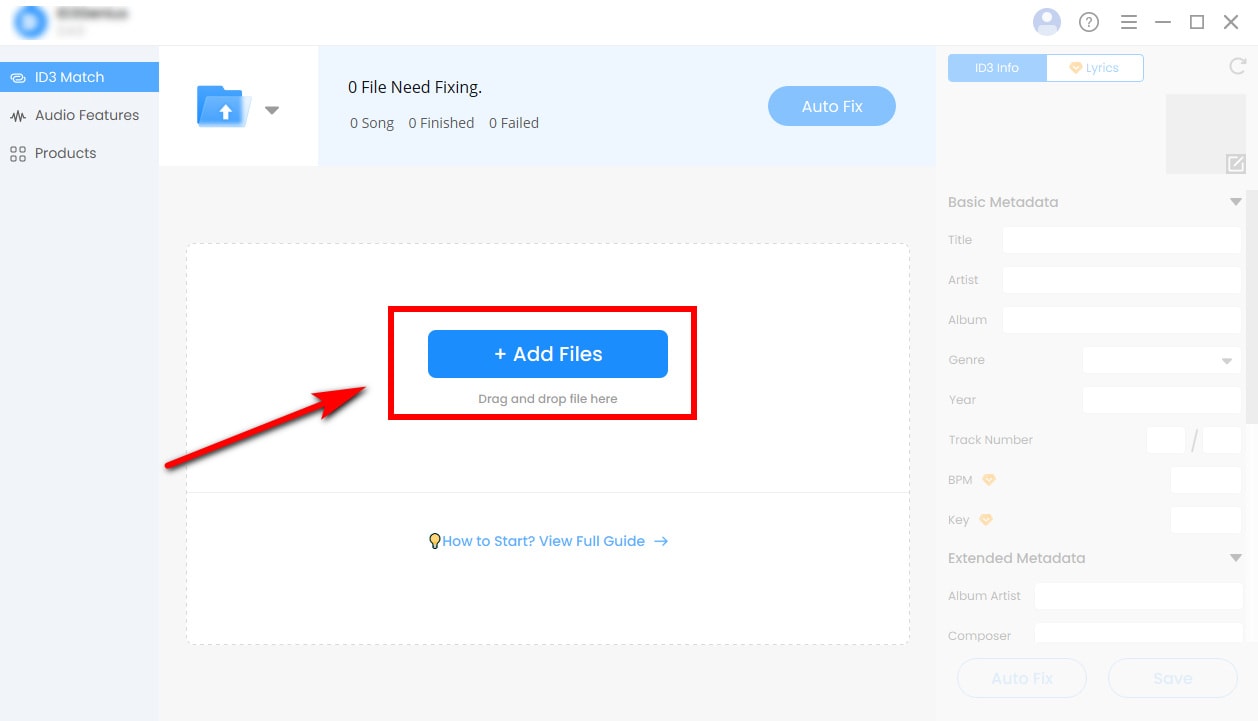Click the app logo in title bar
The width and height of the screenshot is (1258, 721).
[x=31, y=22]
